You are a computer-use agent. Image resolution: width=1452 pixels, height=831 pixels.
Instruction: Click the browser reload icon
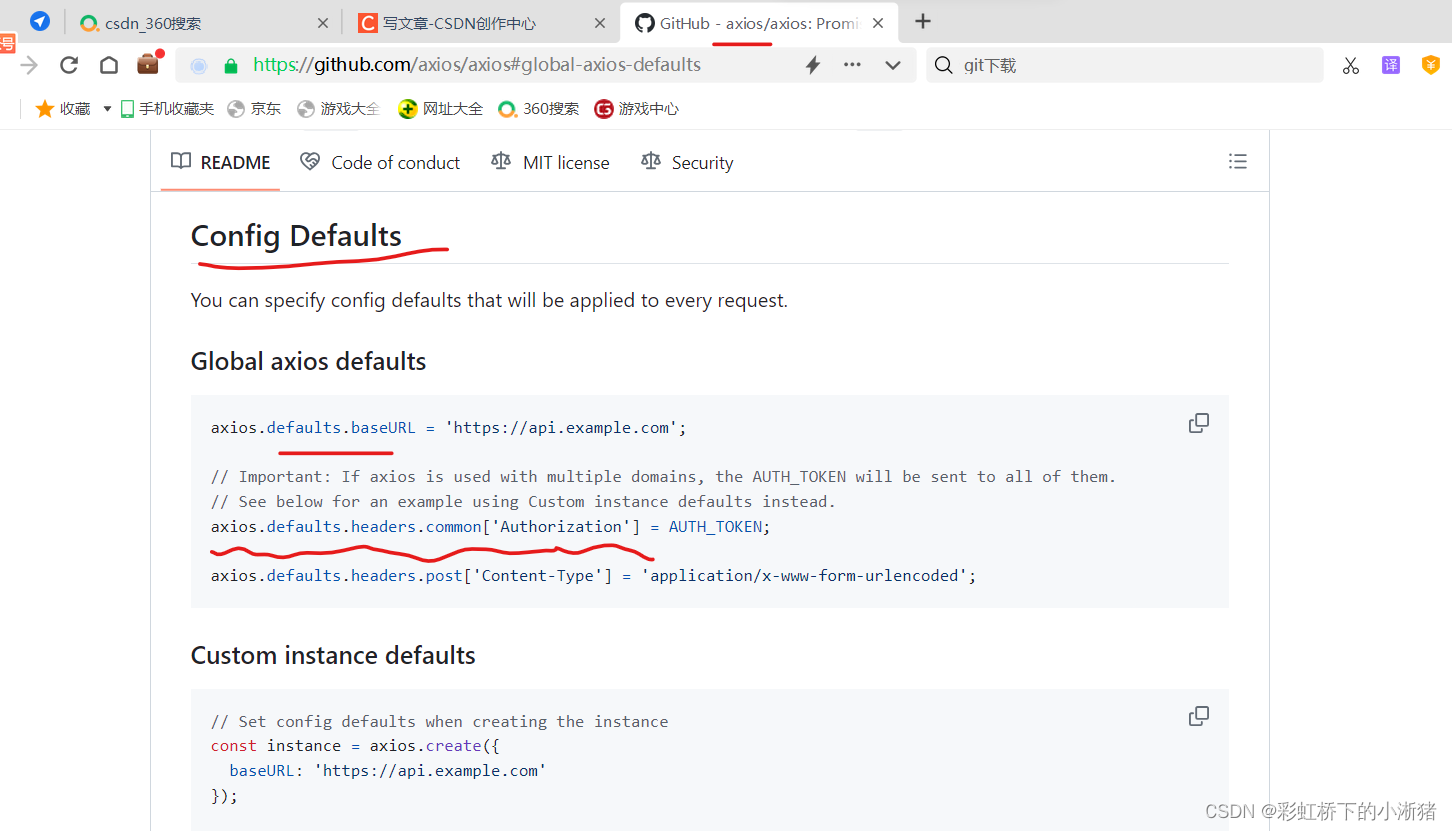(x=69, y=65)
